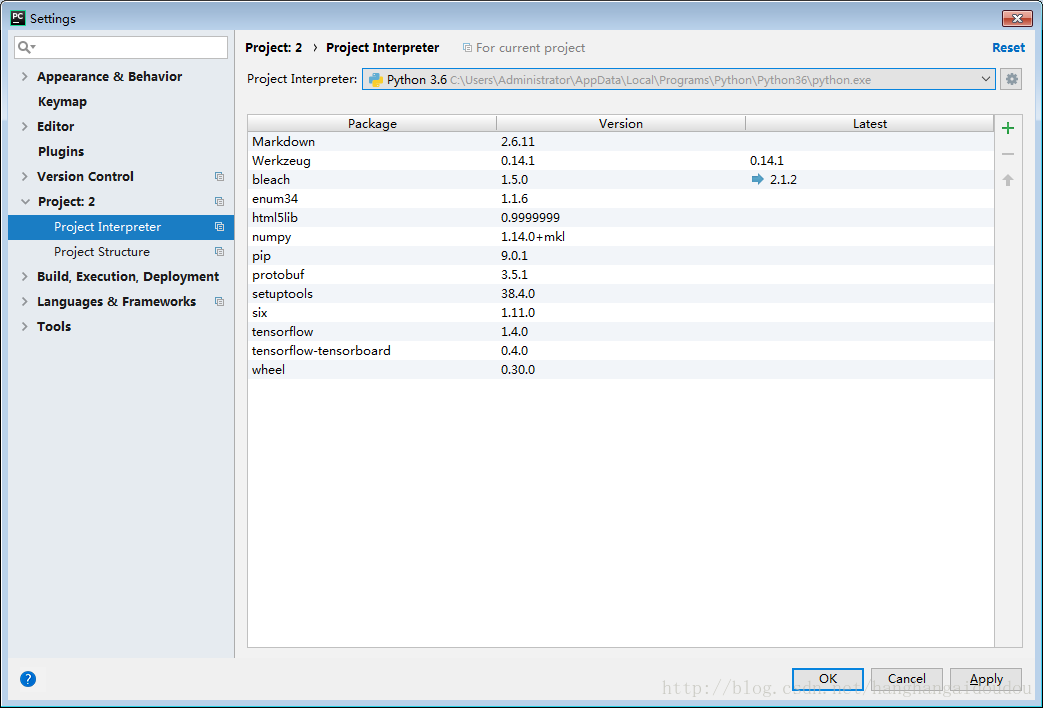Click the Project: 2 breadcrumb
Screen dimensions: 1043x708
tap(273, 48)
